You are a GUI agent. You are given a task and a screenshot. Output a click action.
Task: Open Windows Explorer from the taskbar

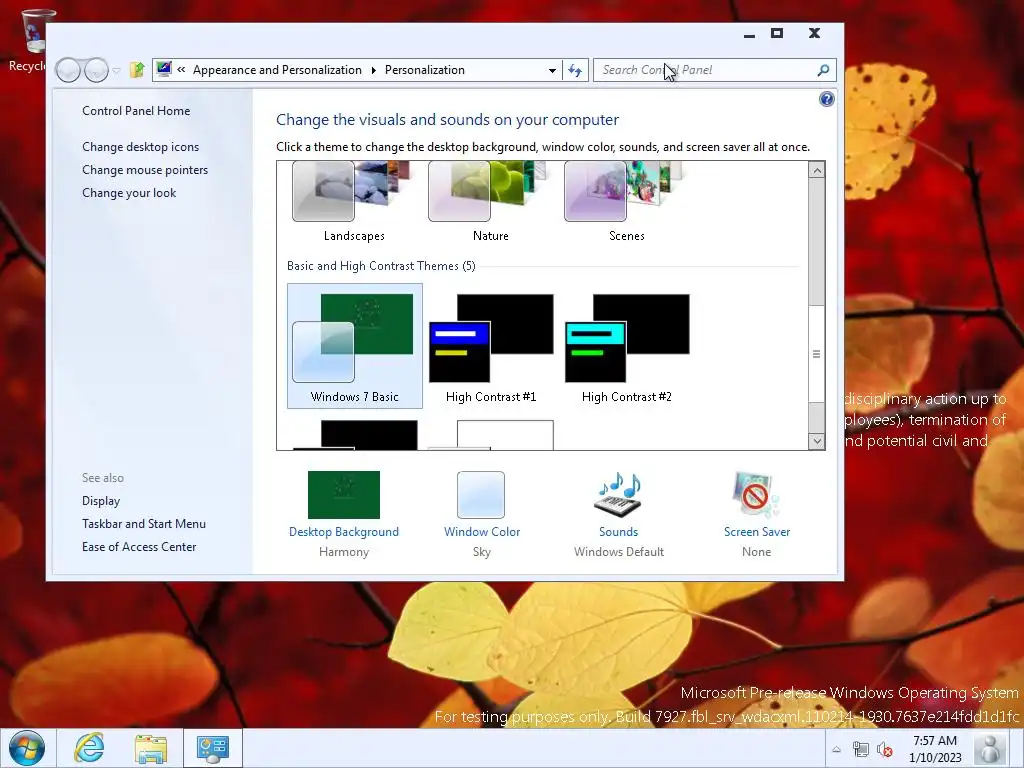pos(151,748)
